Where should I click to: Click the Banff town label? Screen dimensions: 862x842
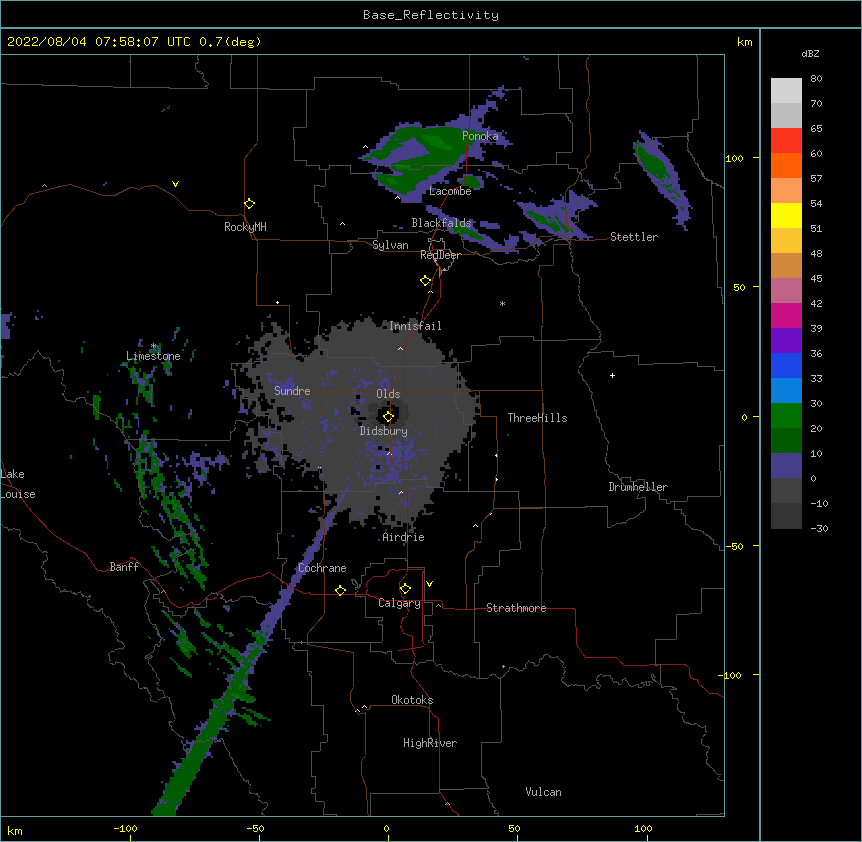click(x=124, y=567)
